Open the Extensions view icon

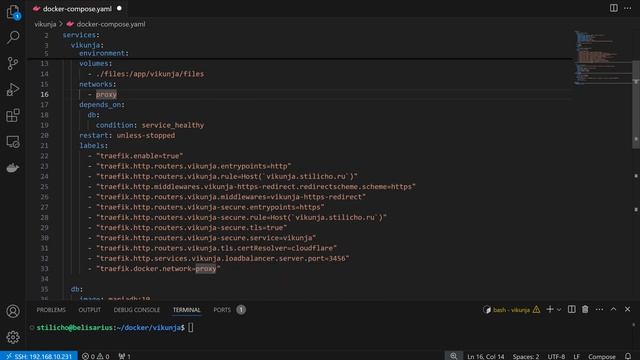(x=13, y=116)
